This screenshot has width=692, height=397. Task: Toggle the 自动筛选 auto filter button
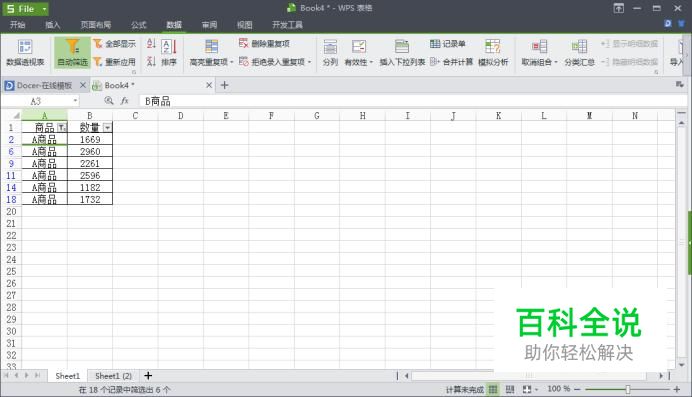point(72,52)
